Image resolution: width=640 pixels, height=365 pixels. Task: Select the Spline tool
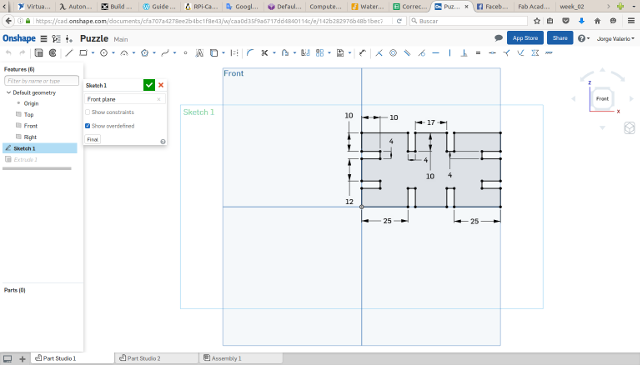point(165,53)
